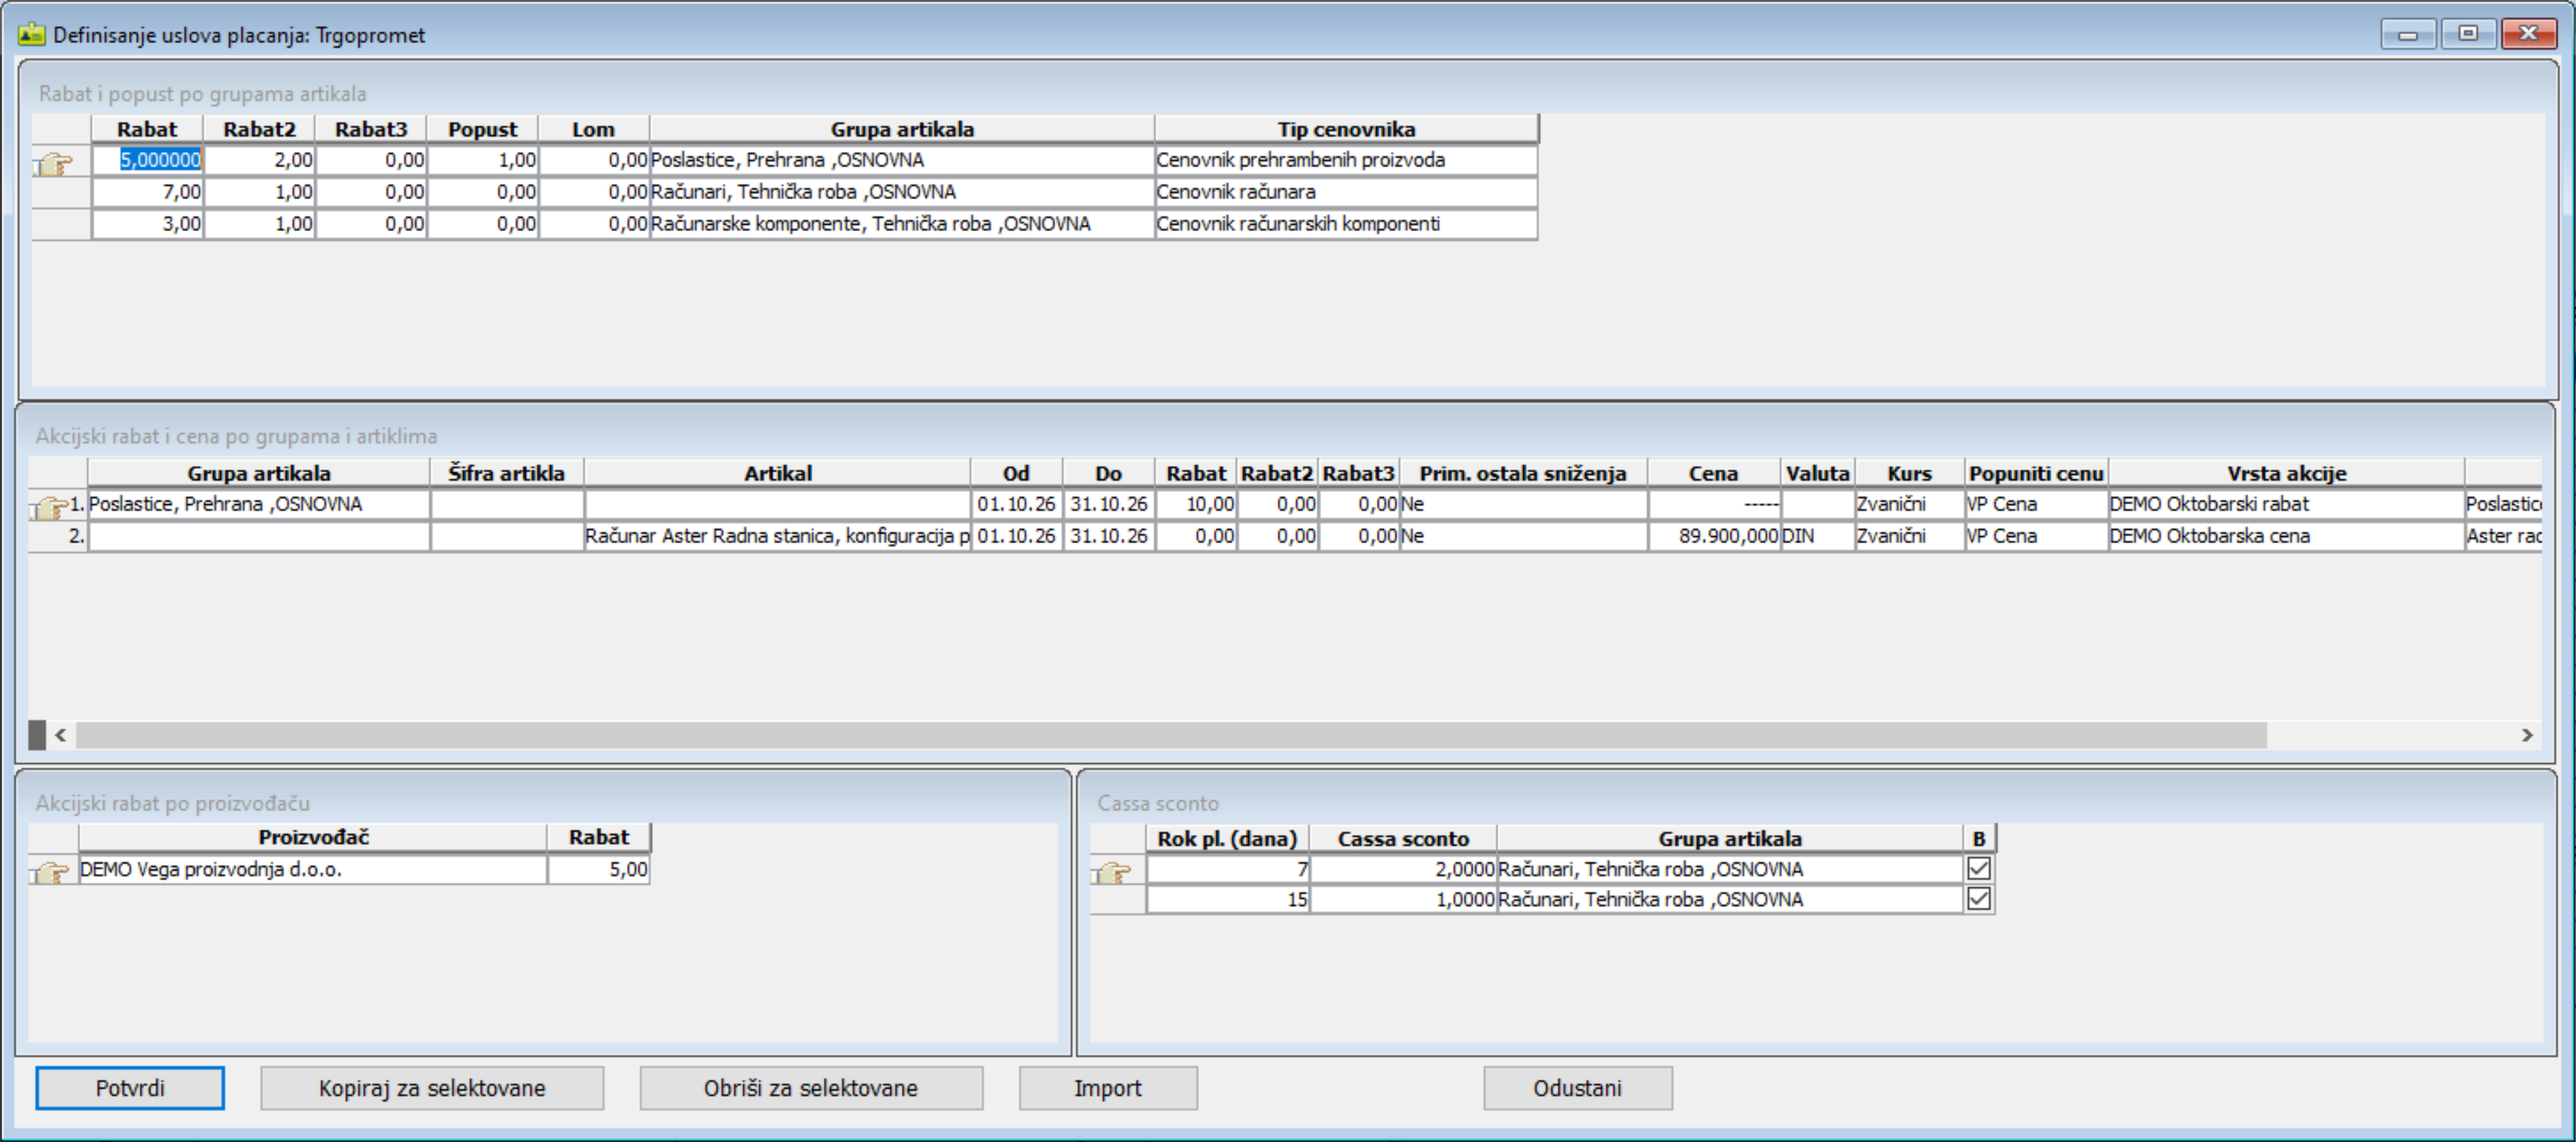Click the Vrsta akcije column header
This screenshot has height=1142, width=2576.
click(2286, 473)
